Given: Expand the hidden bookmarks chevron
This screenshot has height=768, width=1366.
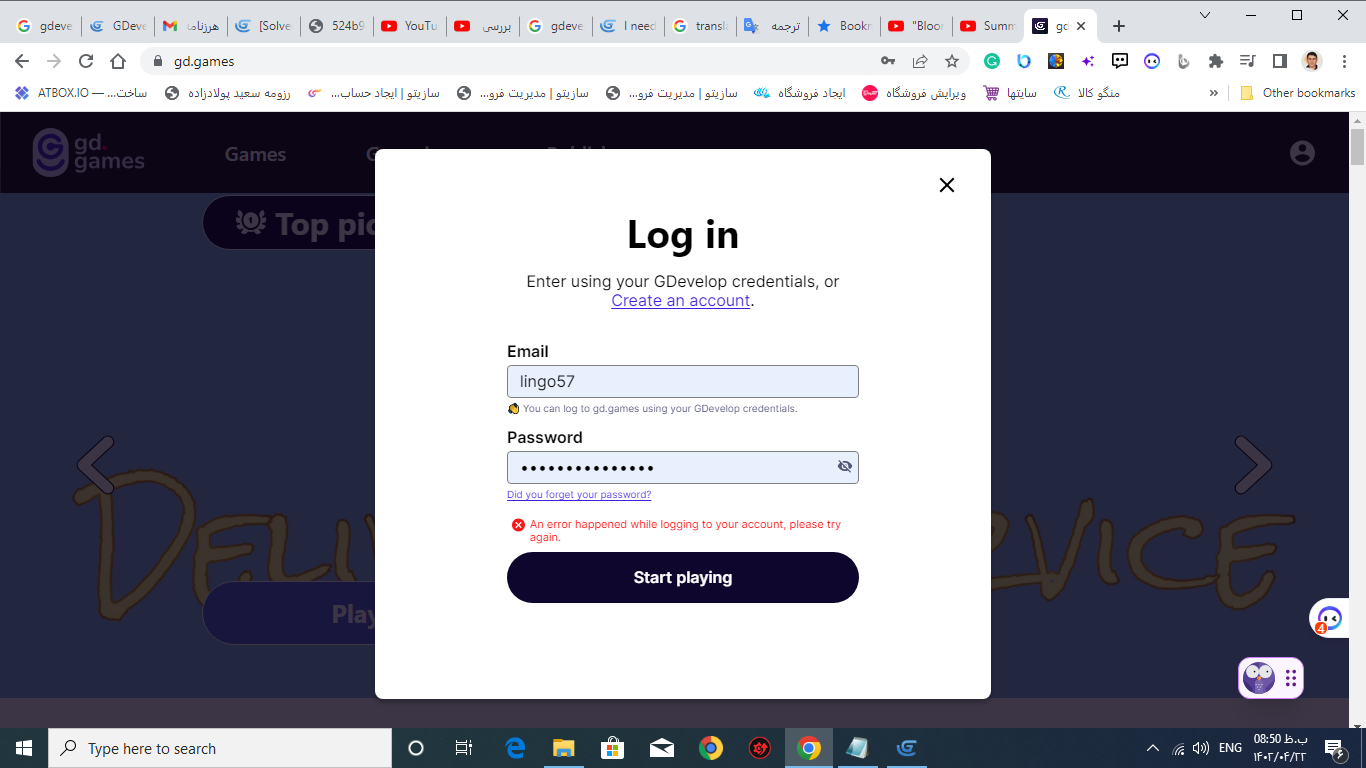Looking at the screenshot, I should (x=1214, y=93).
